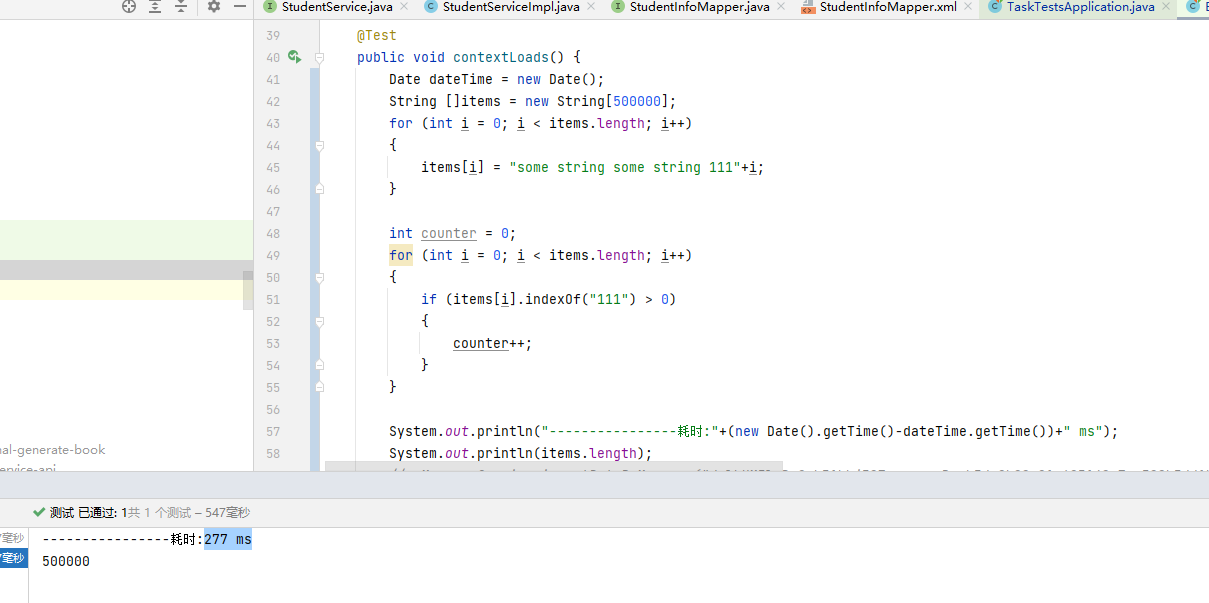Fold the code block starting at line 40
The image size is (1209, 603).
[x=319, y=57]
